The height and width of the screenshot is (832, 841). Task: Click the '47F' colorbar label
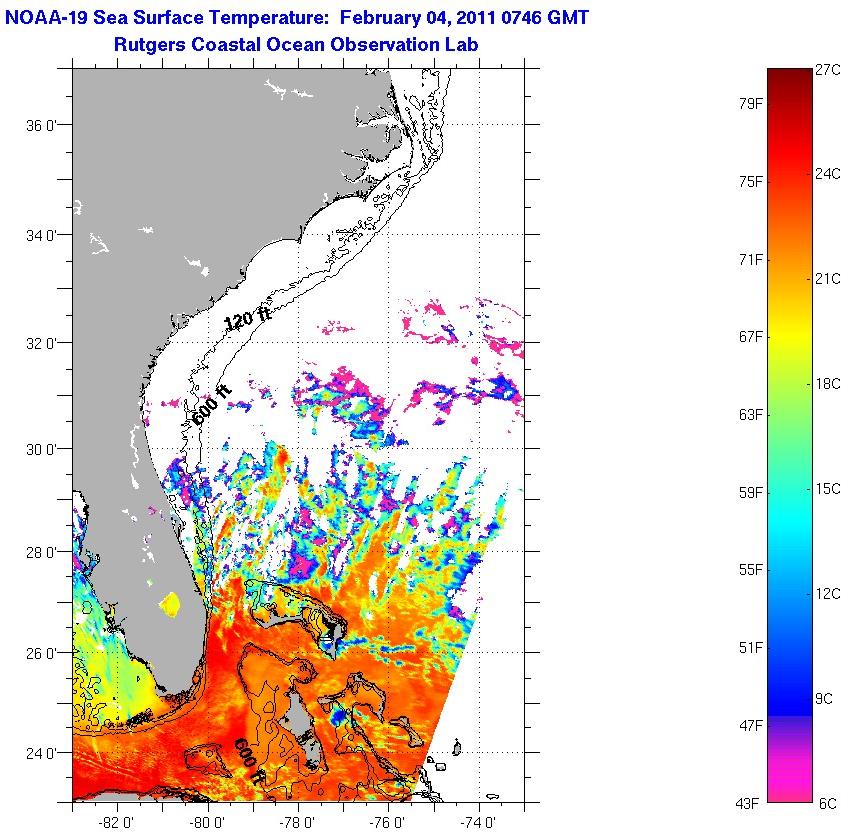(750, 726)
